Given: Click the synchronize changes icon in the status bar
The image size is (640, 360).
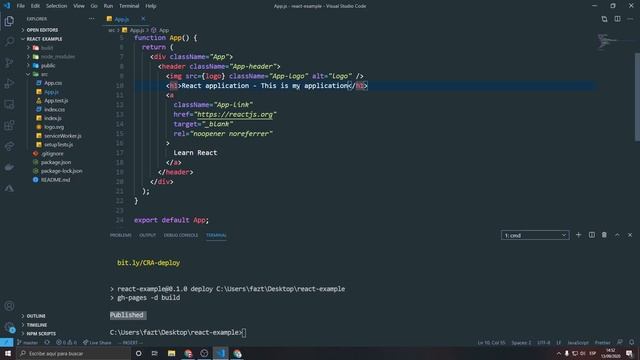Looking at the screenshot, I should pos(47,342).
